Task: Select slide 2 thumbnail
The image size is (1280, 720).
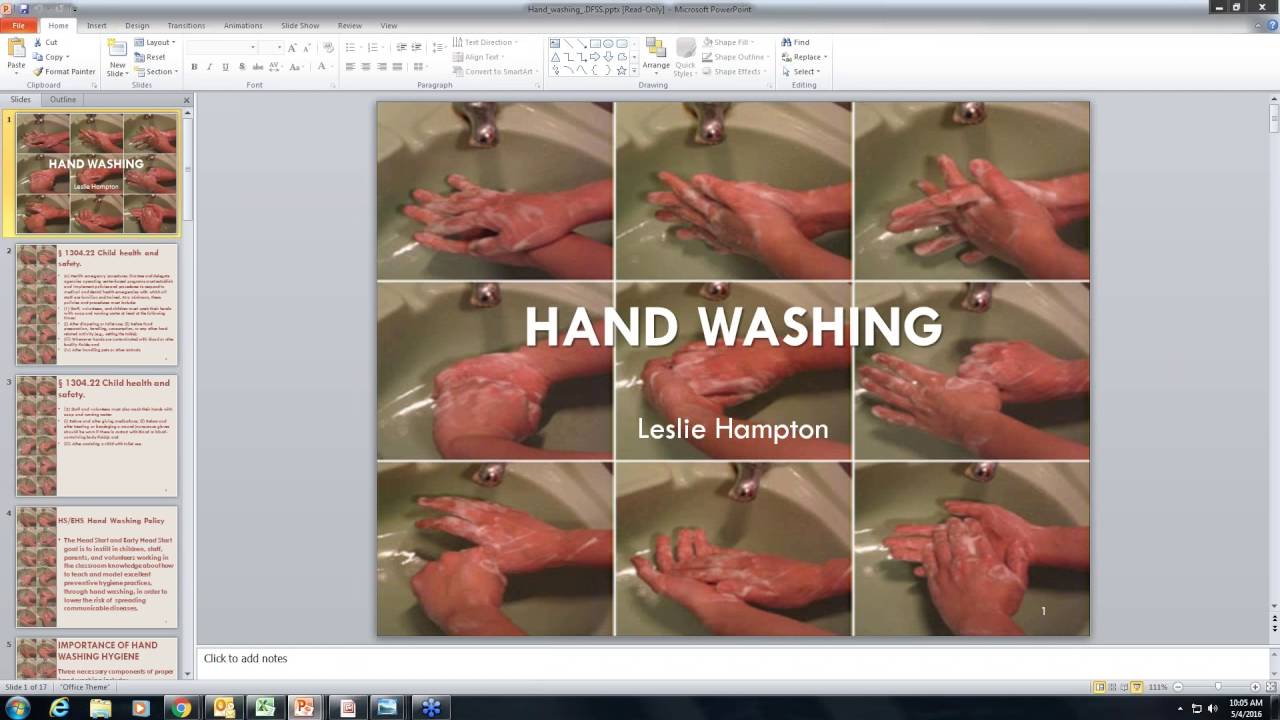Action: pyautogui.click(x=96, y=305)
